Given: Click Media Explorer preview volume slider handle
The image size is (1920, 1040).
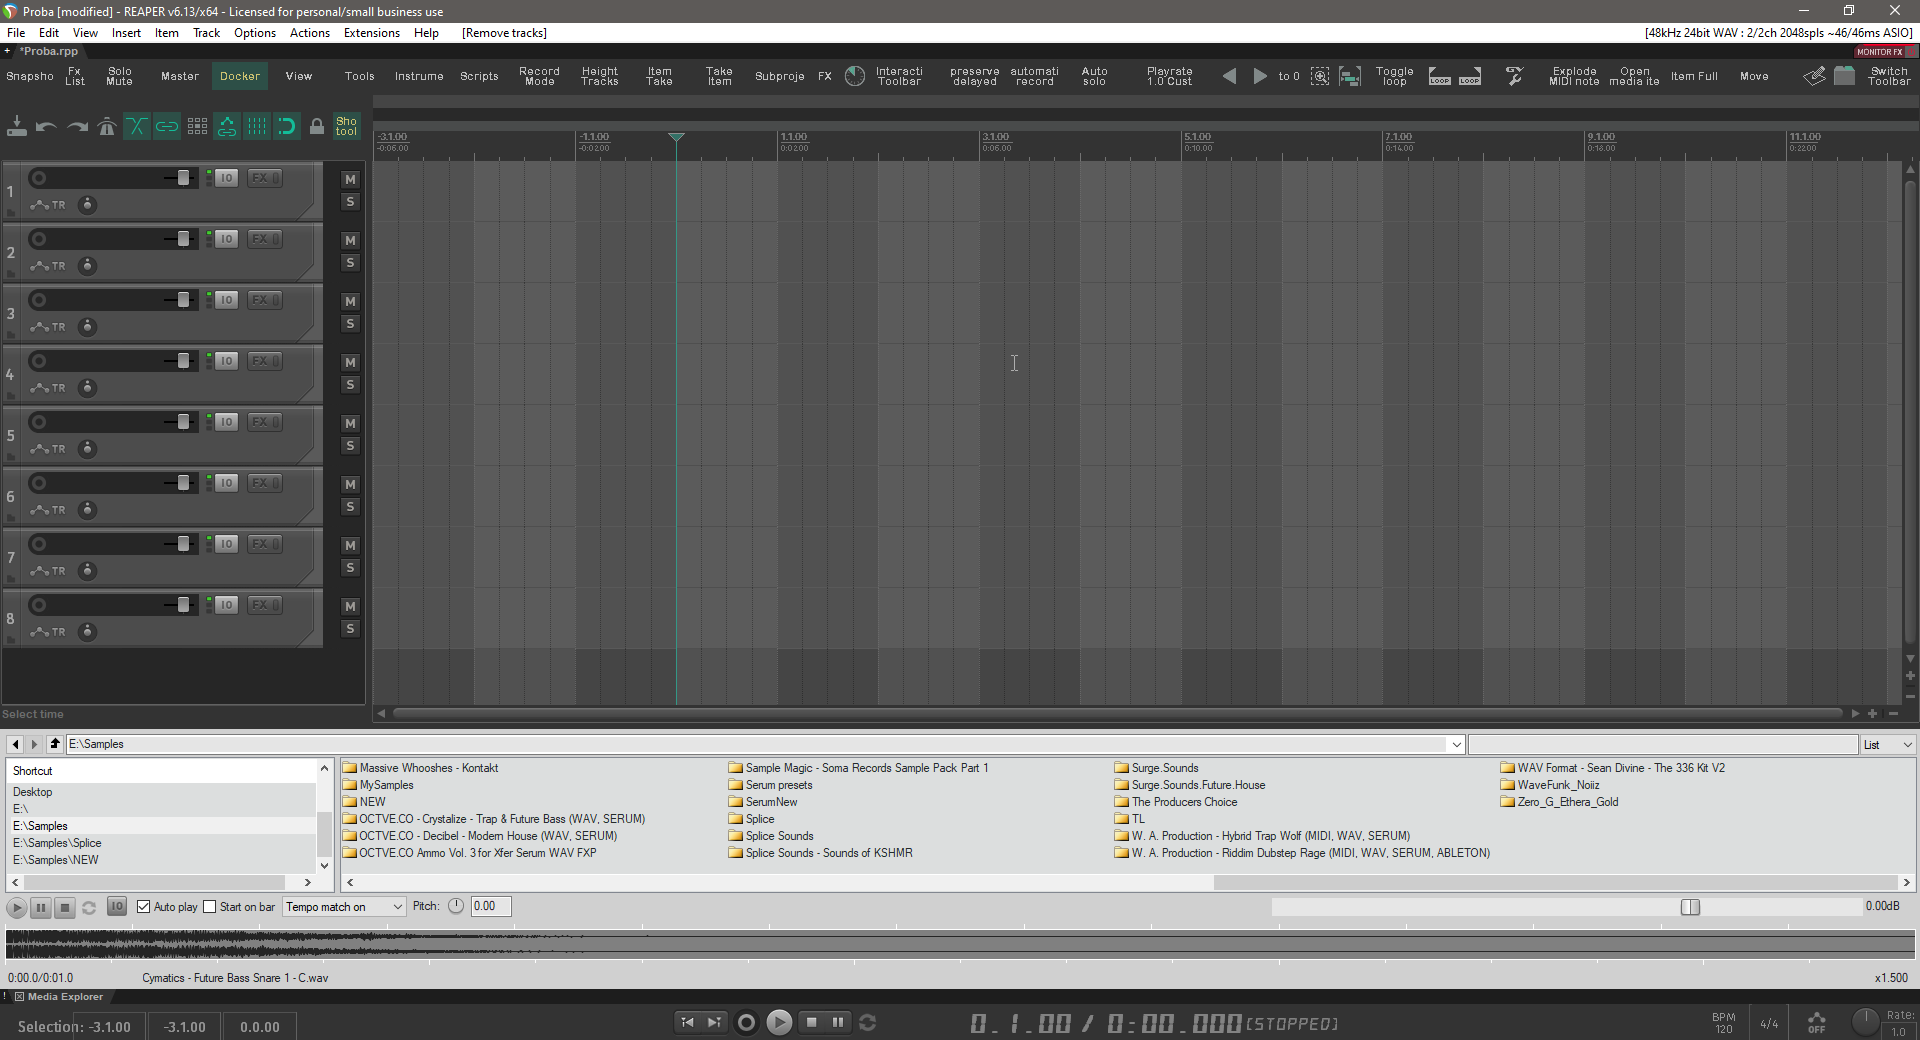Looking at the screenshot, I should point(1690,907).
